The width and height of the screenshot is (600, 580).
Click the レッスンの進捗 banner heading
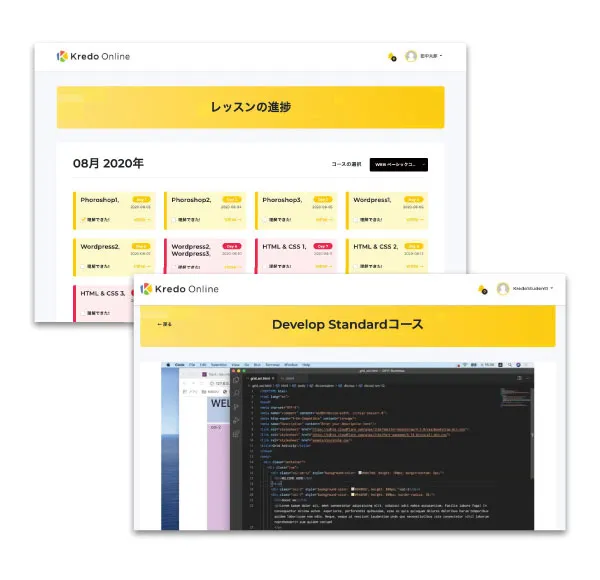tap(251, 107)
